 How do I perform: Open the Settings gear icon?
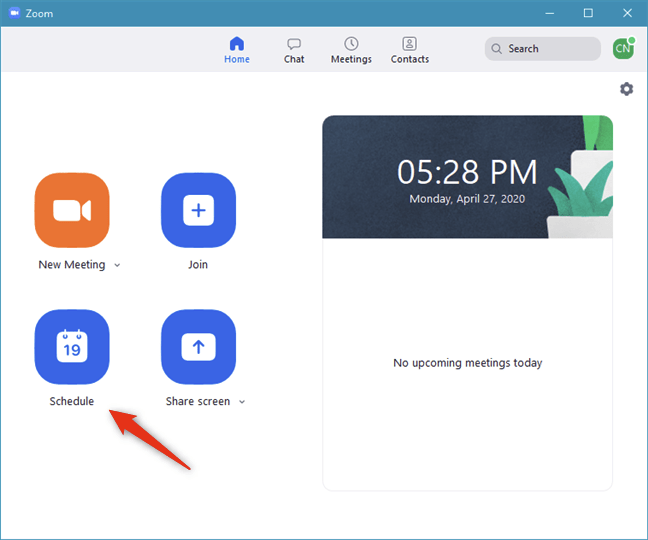(627, 89)
